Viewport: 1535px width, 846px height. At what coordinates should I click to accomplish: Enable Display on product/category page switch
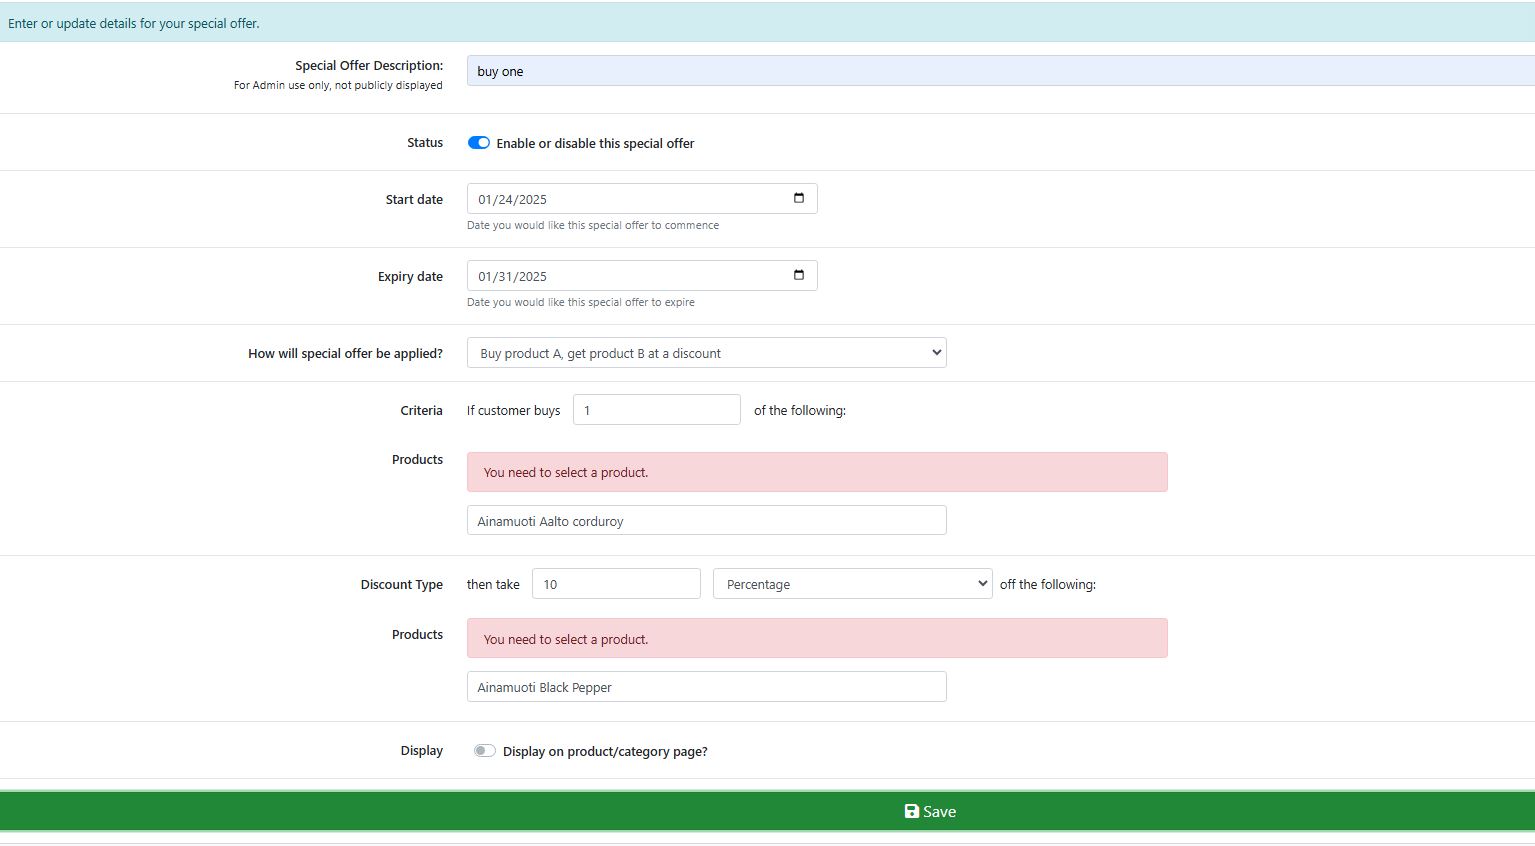tap(485, 751)
